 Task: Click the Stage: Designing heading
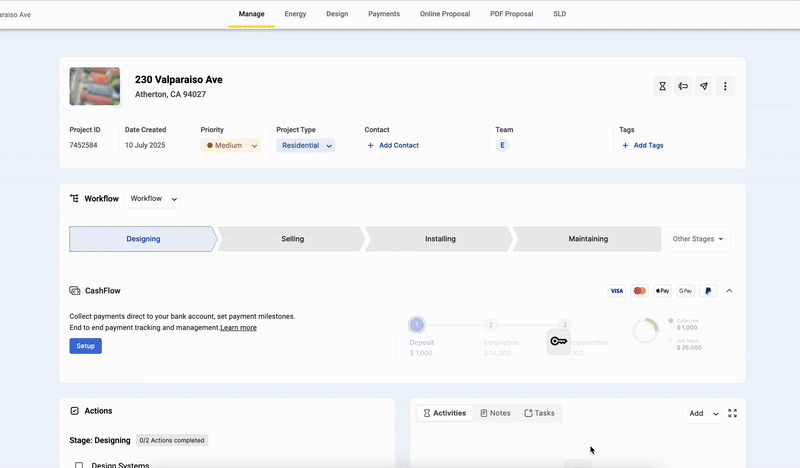pos(100,440)
